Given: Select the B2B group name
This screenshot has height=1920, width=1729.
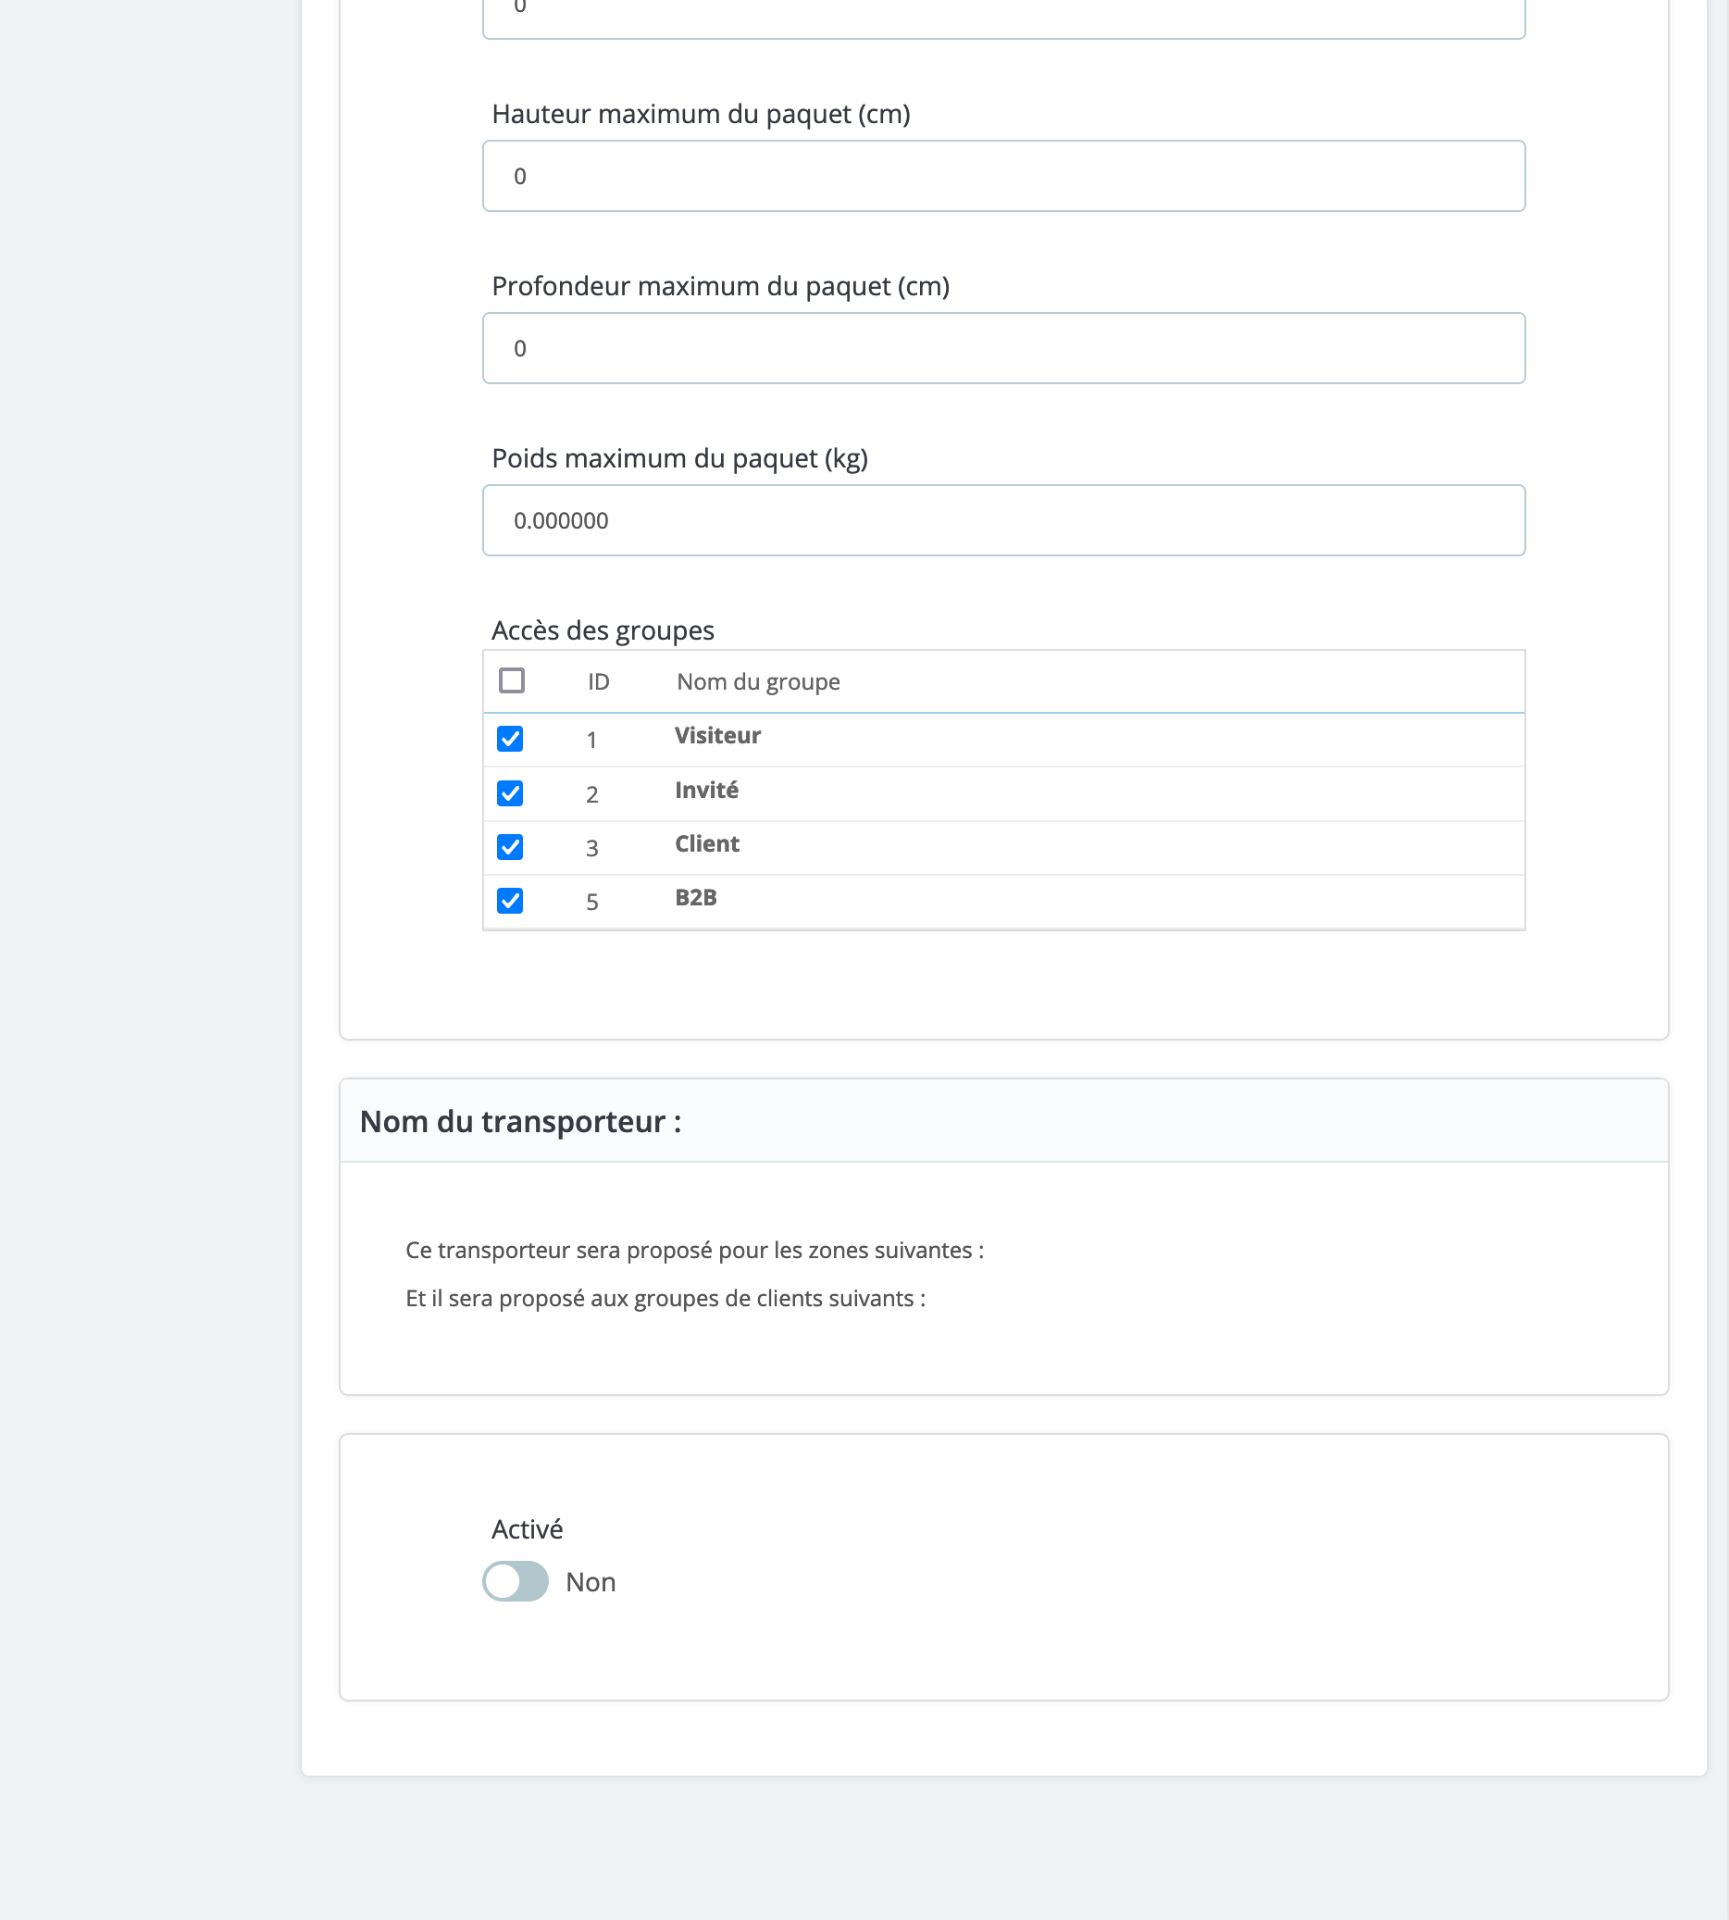Looking at the screenshot, I should tap(695, 898).
